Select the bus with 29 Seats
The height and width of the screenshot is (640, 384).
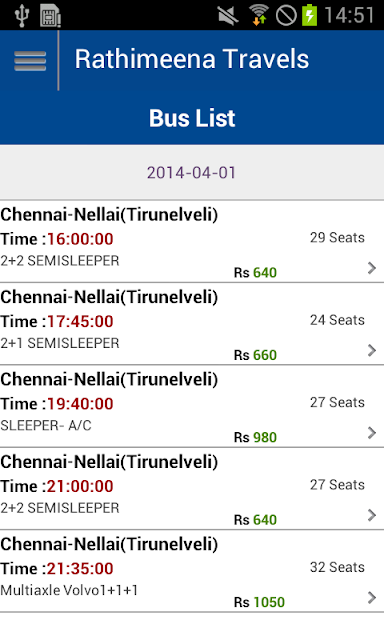coord(192,242)
